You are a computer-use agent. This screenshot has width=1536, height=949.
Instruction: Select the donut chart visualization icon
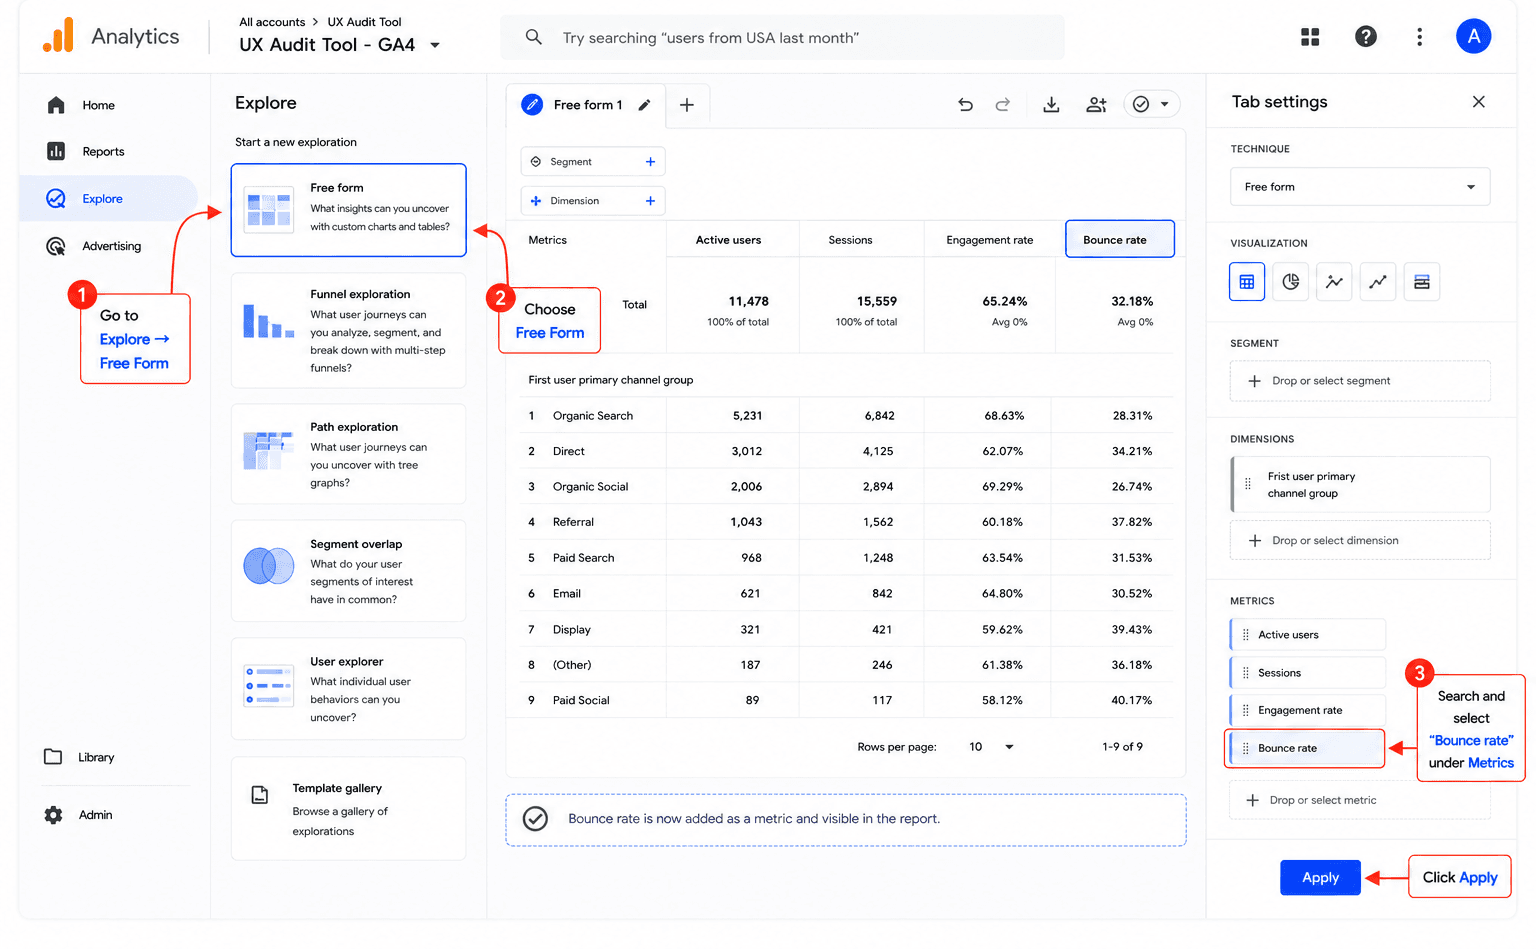(x=1291, y=282)
